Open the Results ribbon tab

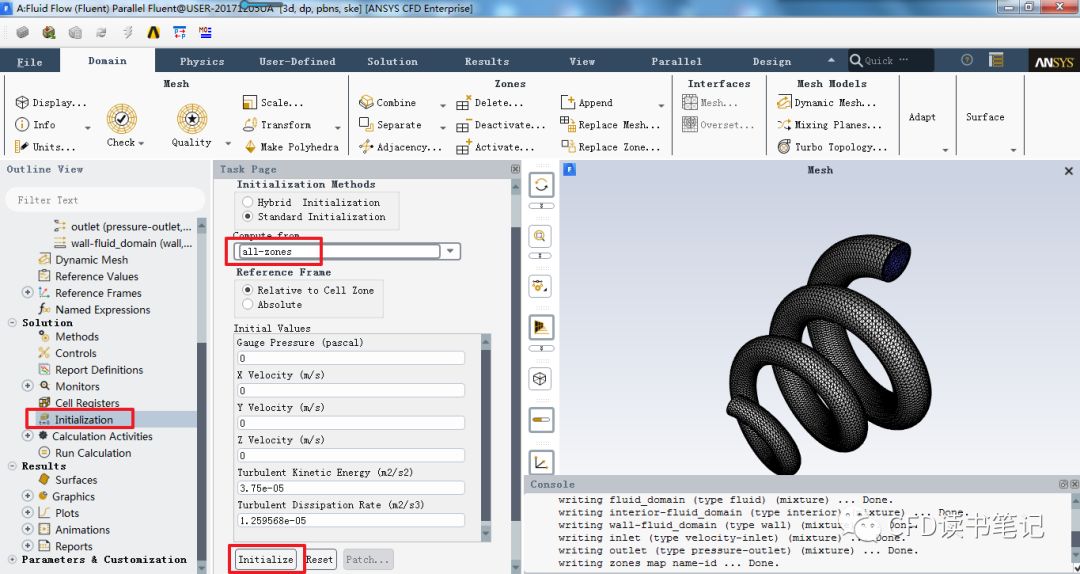click(x=487, y=62)
